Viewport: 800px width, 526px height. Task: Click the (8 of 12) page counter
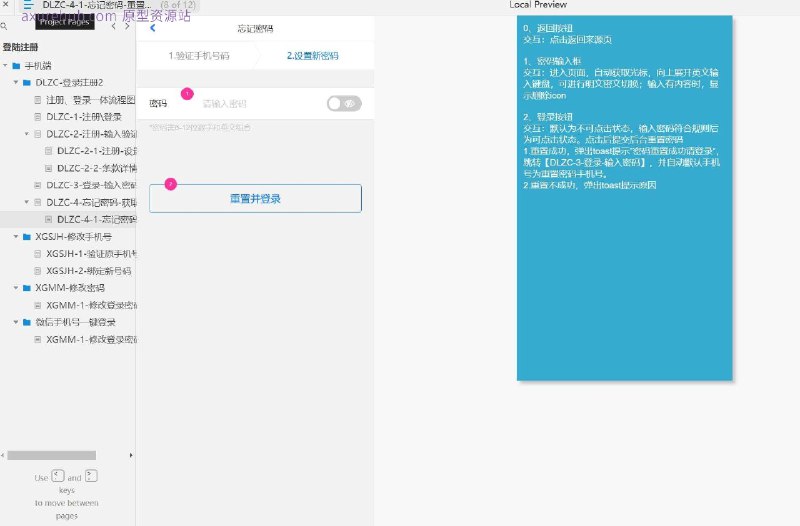[178, 5]
